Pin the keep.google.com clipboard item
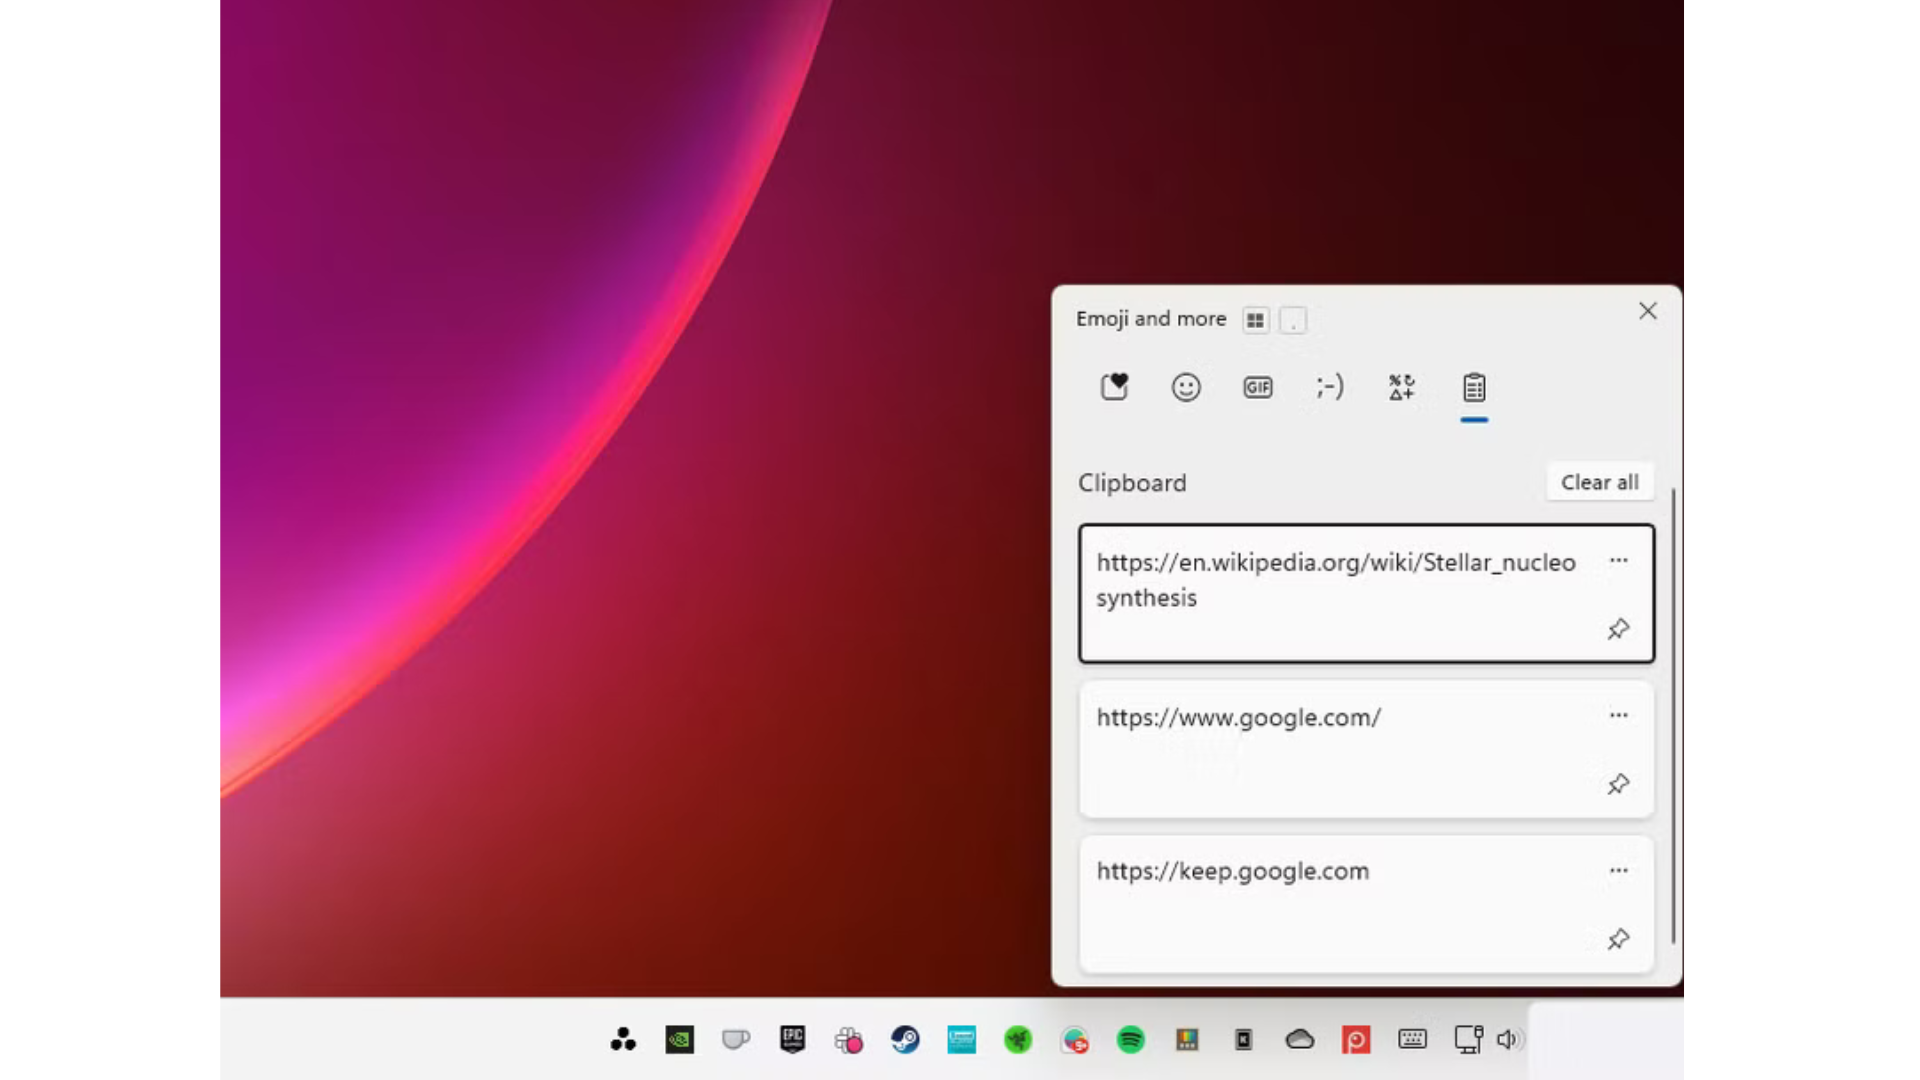The width and height of the screenshot is (1920, 1080). pos(1618,940)
